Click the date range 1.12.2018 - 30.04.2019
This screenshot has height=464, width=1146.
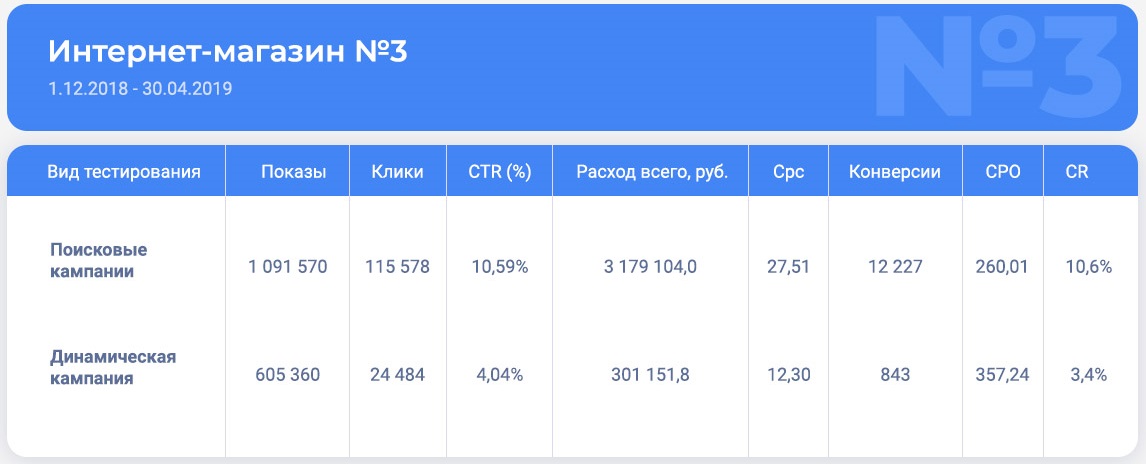point(140,89)
